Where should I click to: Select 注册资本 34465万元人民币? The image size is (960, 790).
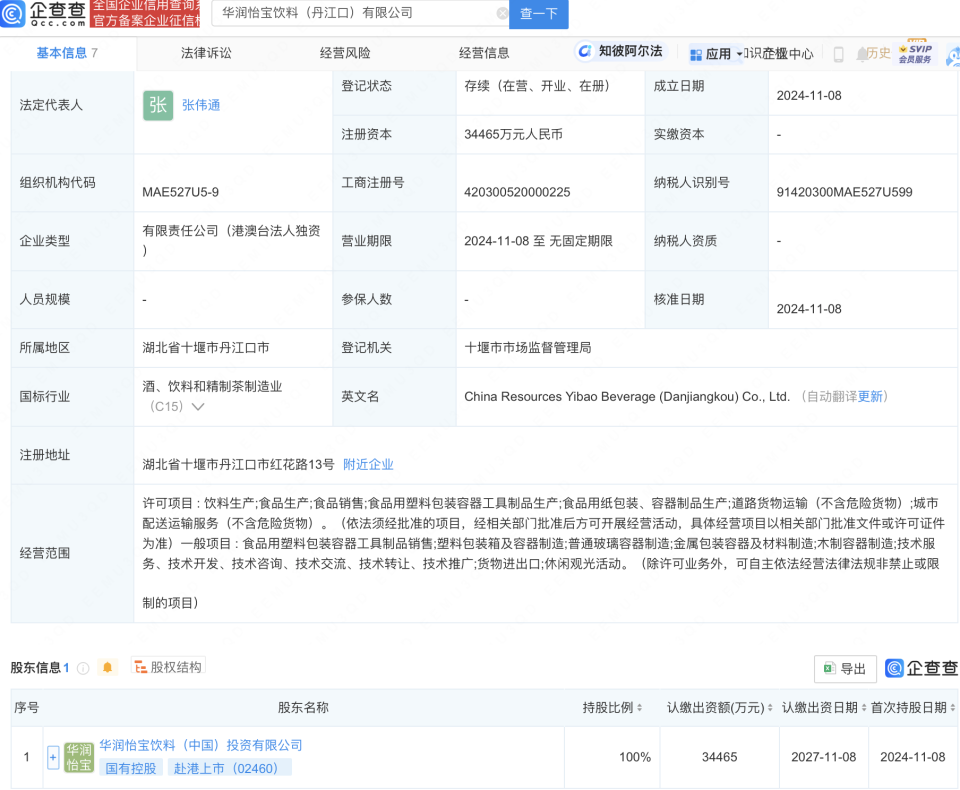click(513, 134)
